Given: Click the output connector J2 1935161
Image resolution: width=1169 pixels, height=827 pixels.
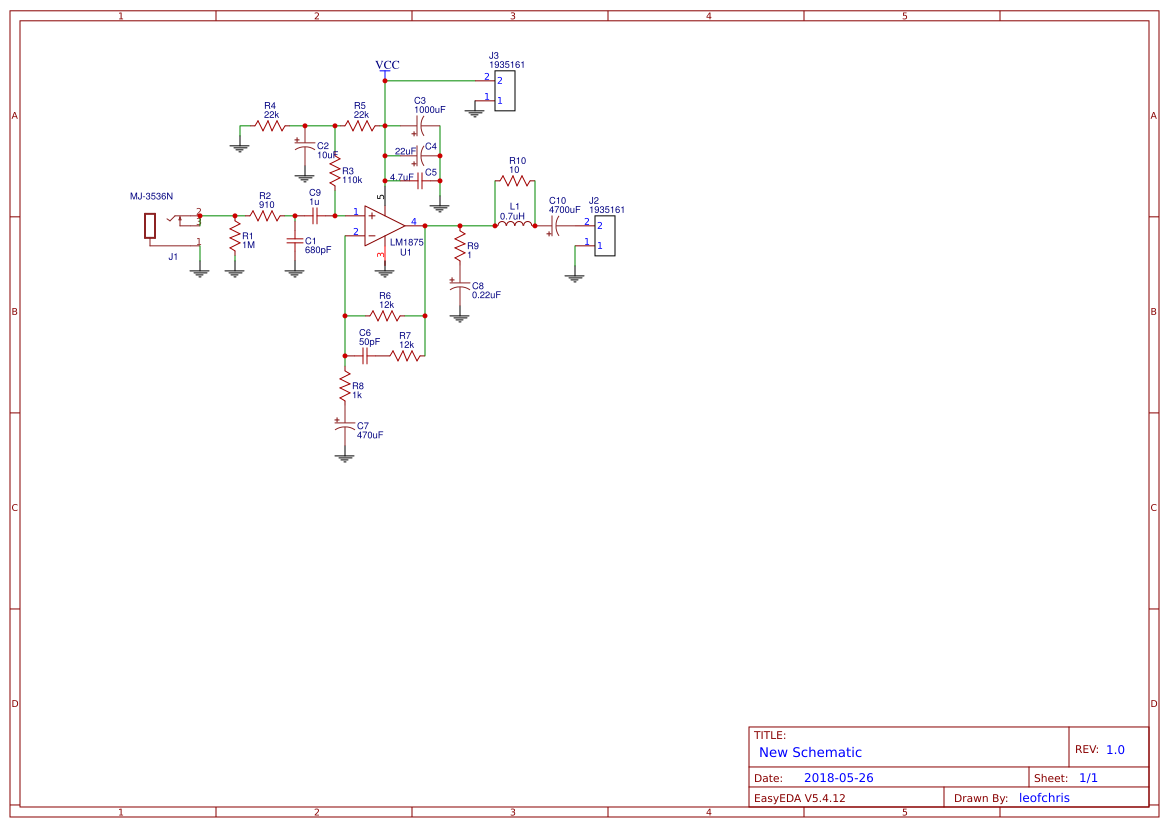Looking at the screenshot, I should pos(604,237).
